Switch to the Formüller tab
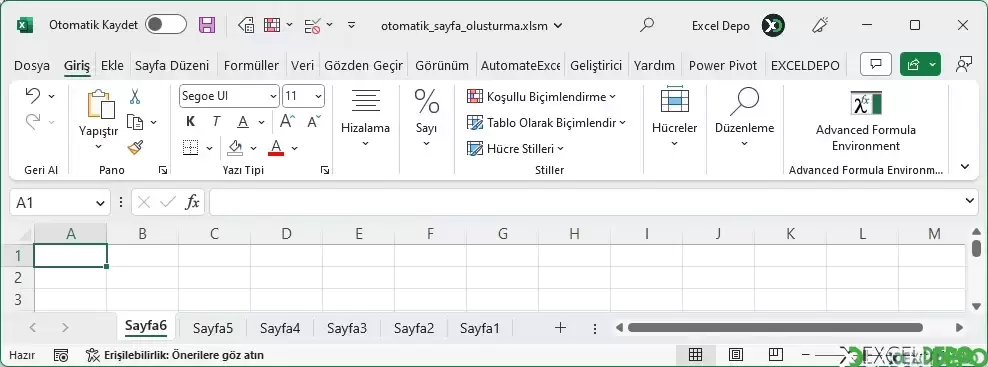 (x=251, y=66)
